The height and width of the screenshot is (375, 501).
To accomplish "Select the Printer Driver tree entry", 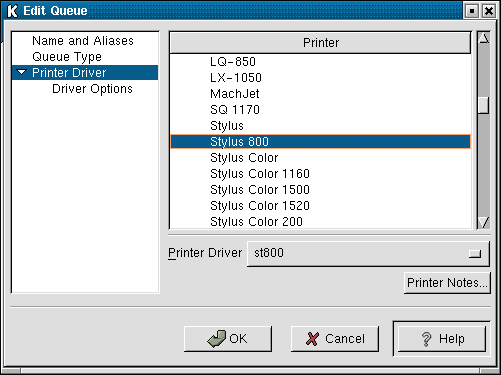I will click(x=85, y=73).
